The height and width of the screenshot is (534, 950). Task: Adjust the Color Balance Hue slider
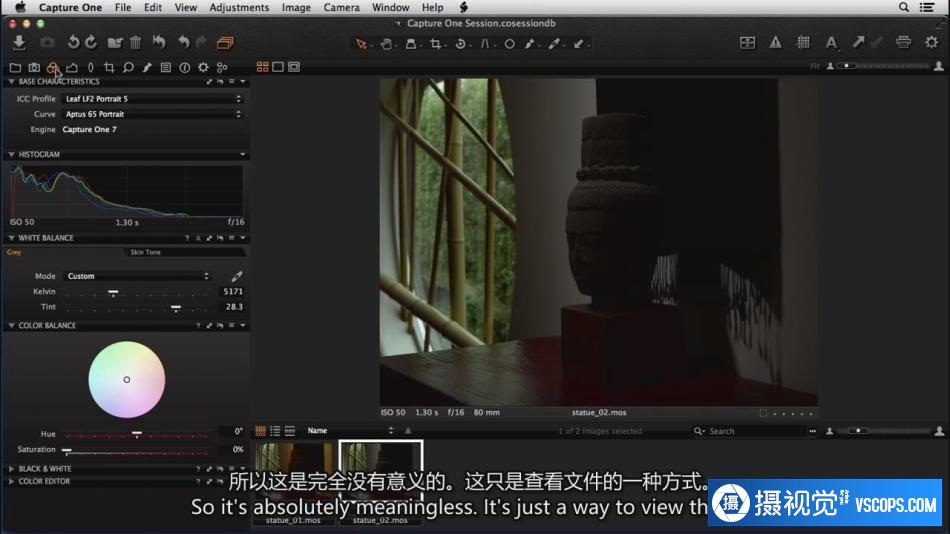pyautogui.click(x=136, y=434)
